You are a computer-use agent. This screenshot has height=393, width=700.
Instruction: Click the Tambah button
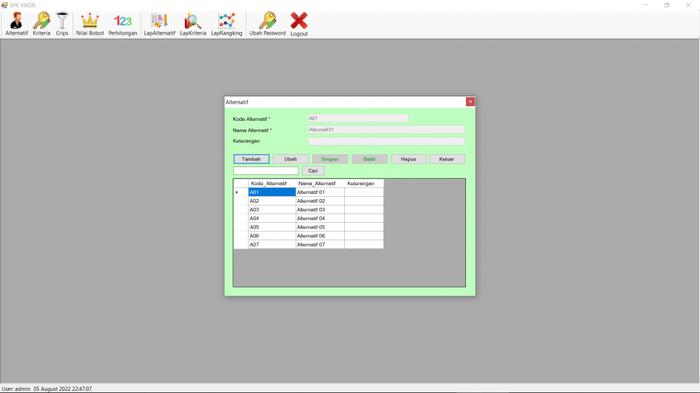click(251, 159)
